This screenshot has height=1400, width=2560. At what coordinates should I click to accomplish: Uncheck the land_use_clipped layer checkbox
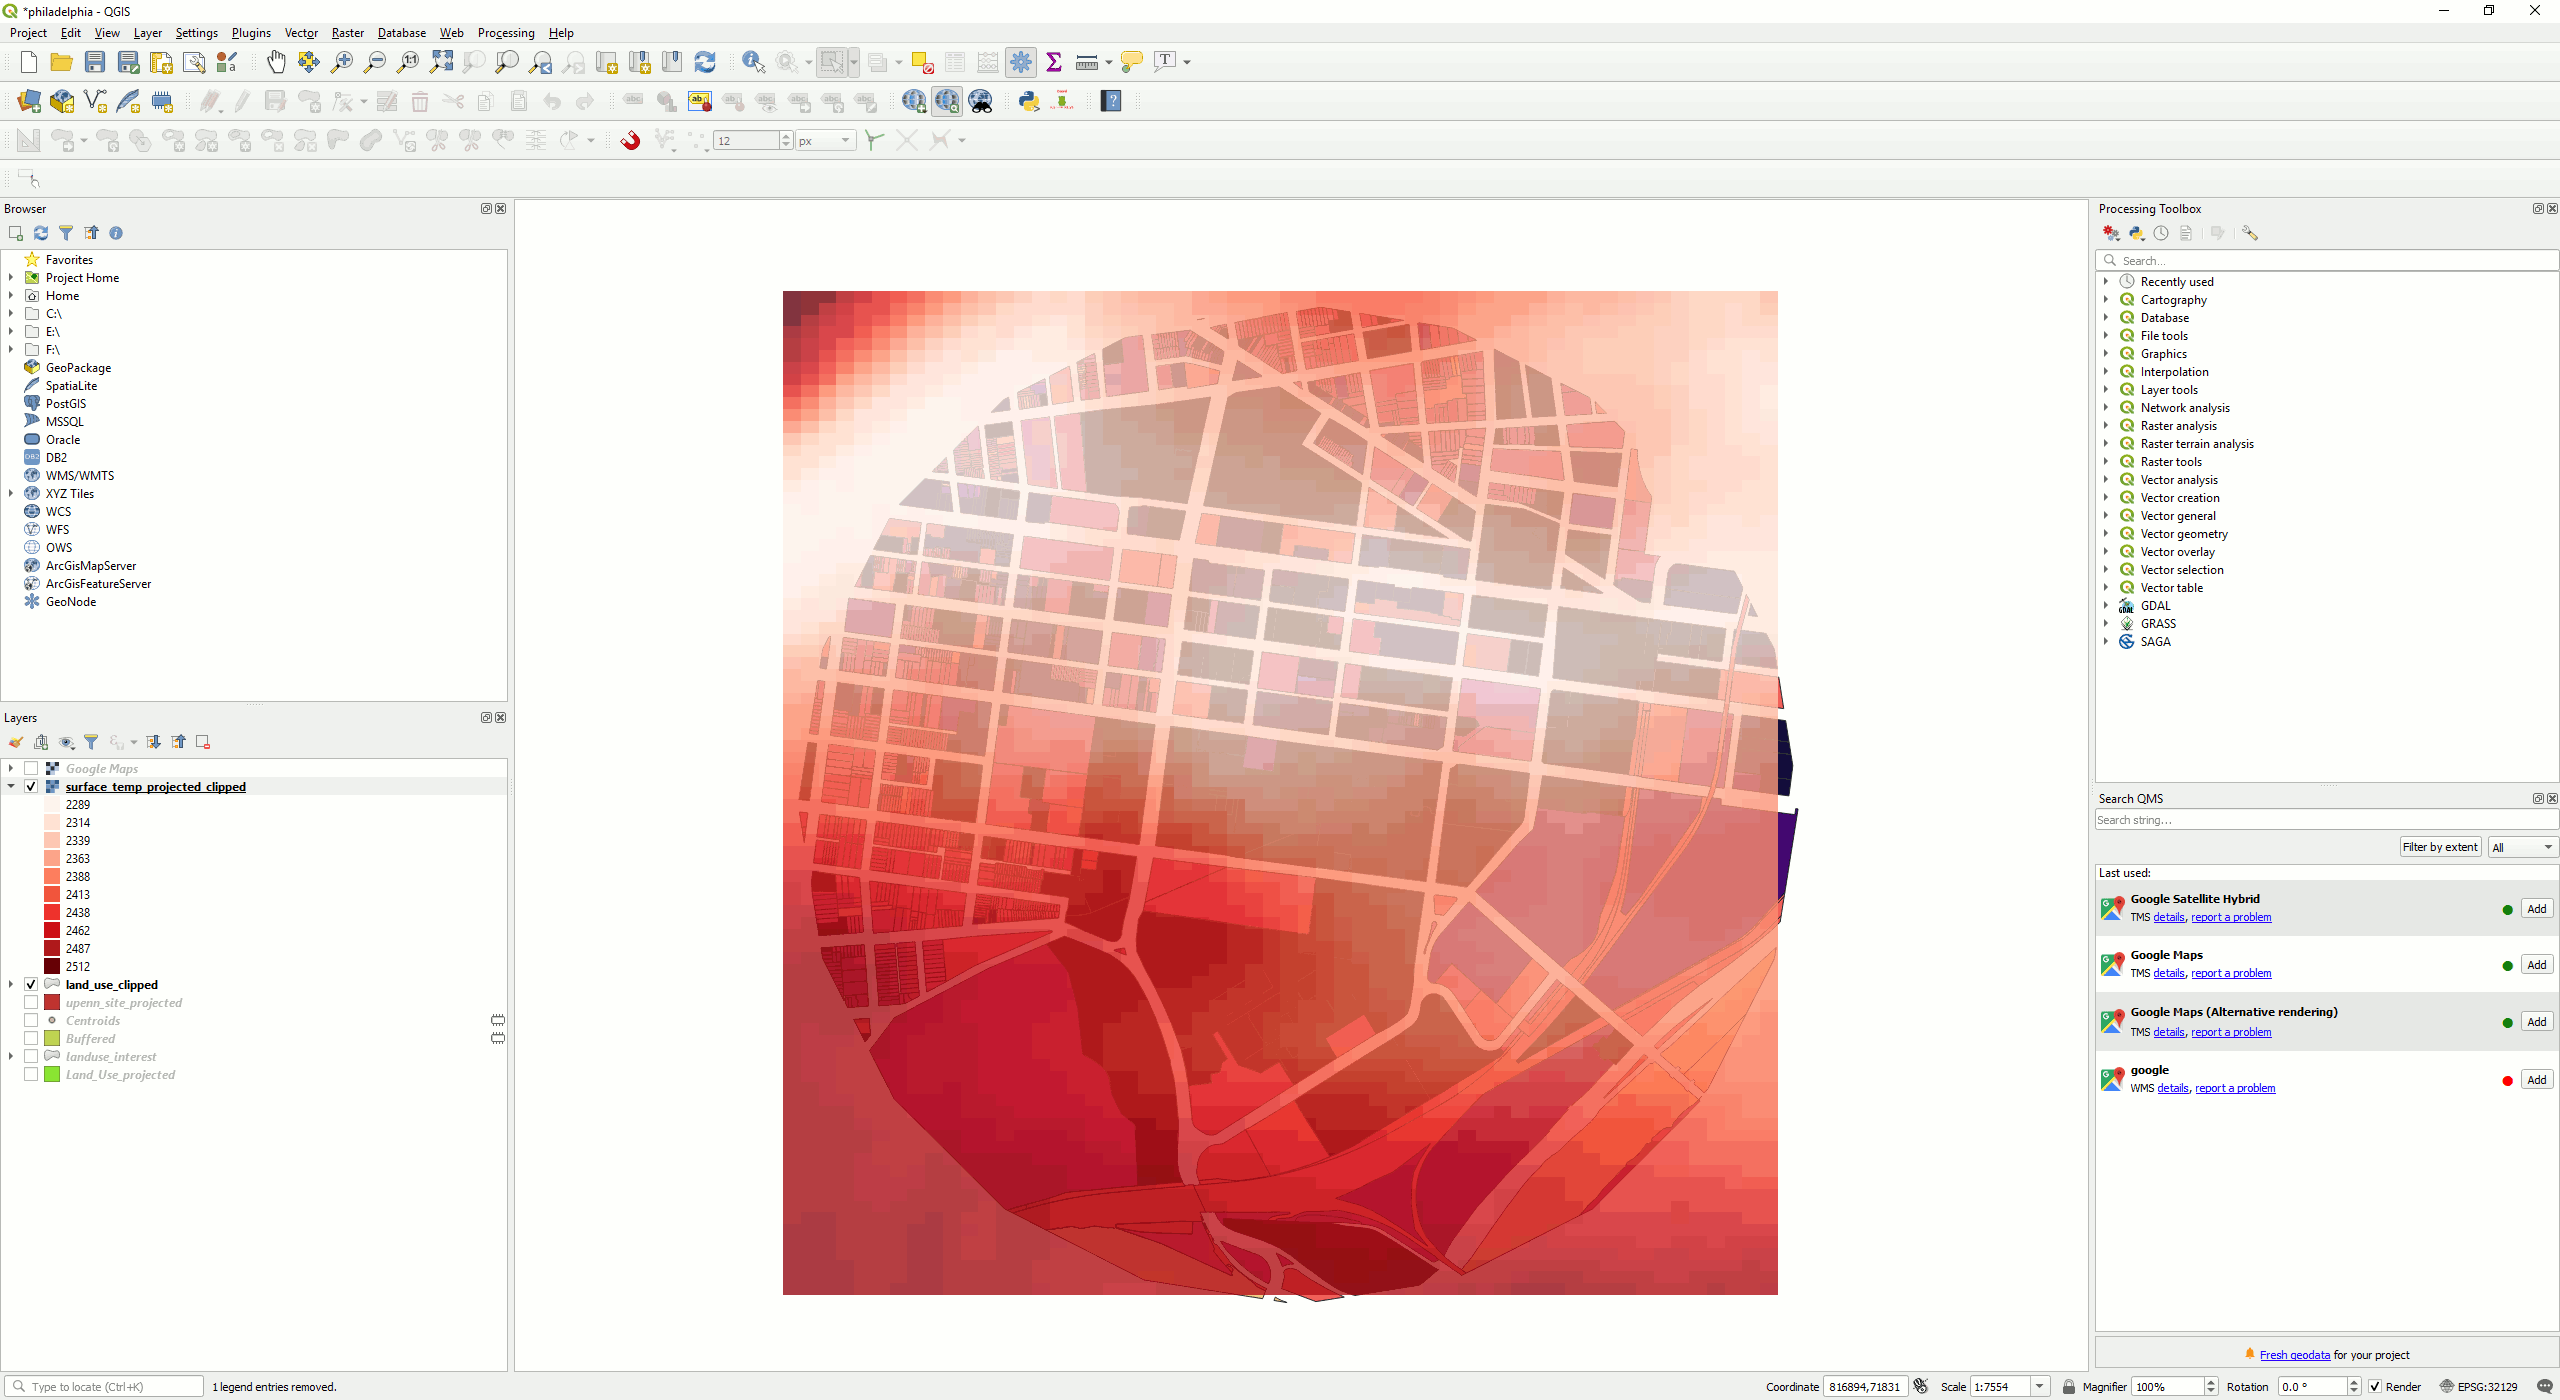coord(31,985)
